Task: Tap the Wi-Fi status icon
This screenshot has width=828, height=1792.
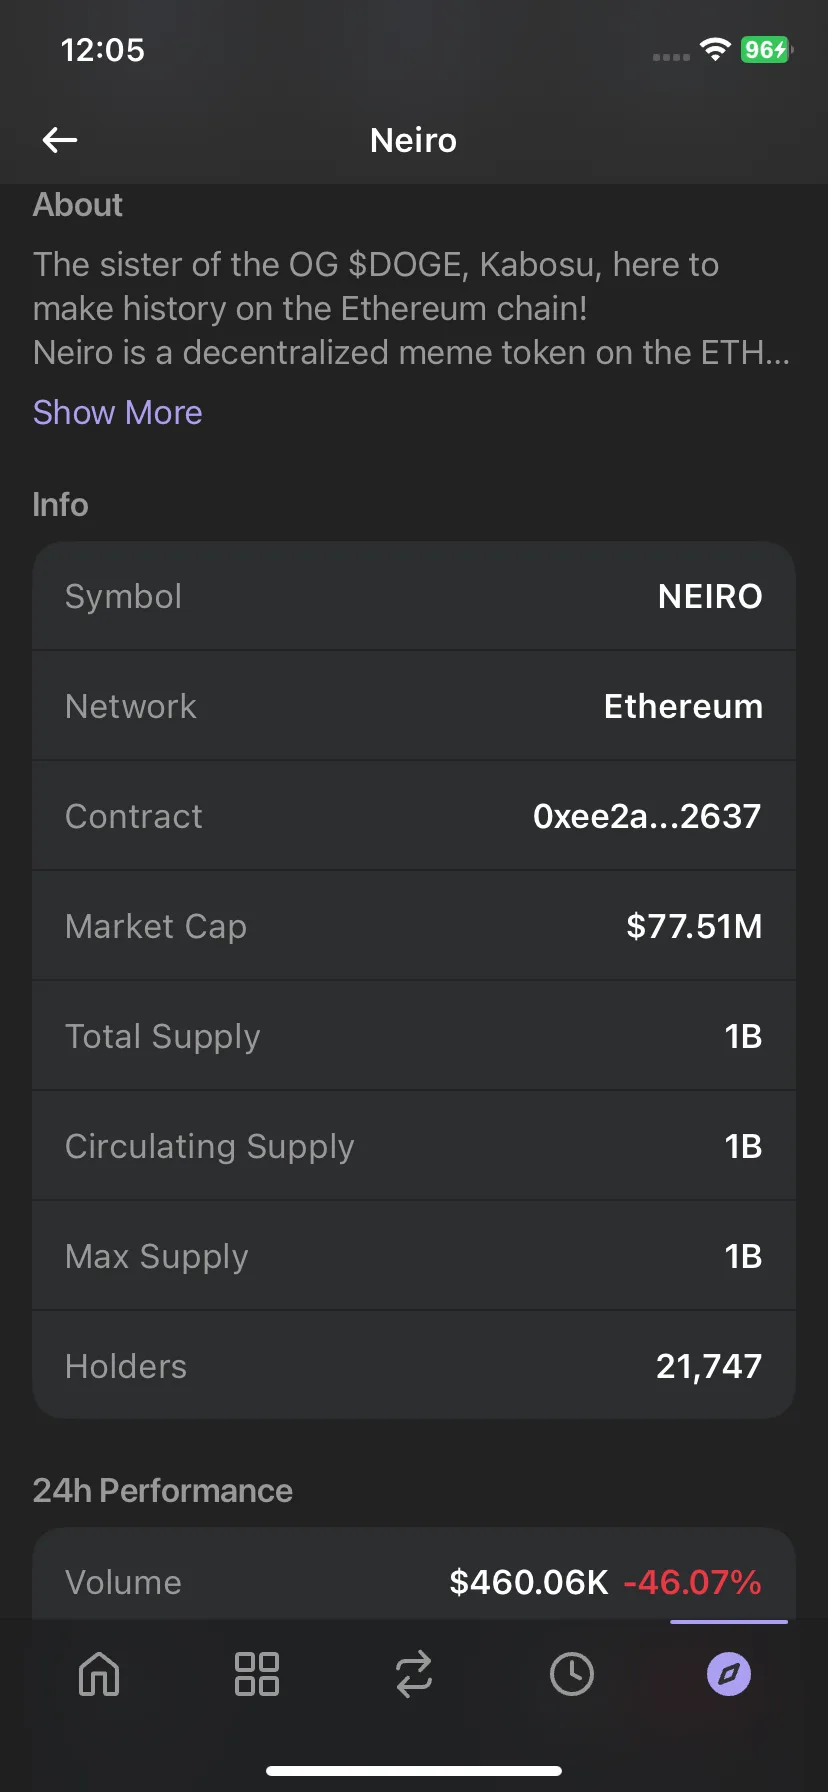Action: coord(715,49)
